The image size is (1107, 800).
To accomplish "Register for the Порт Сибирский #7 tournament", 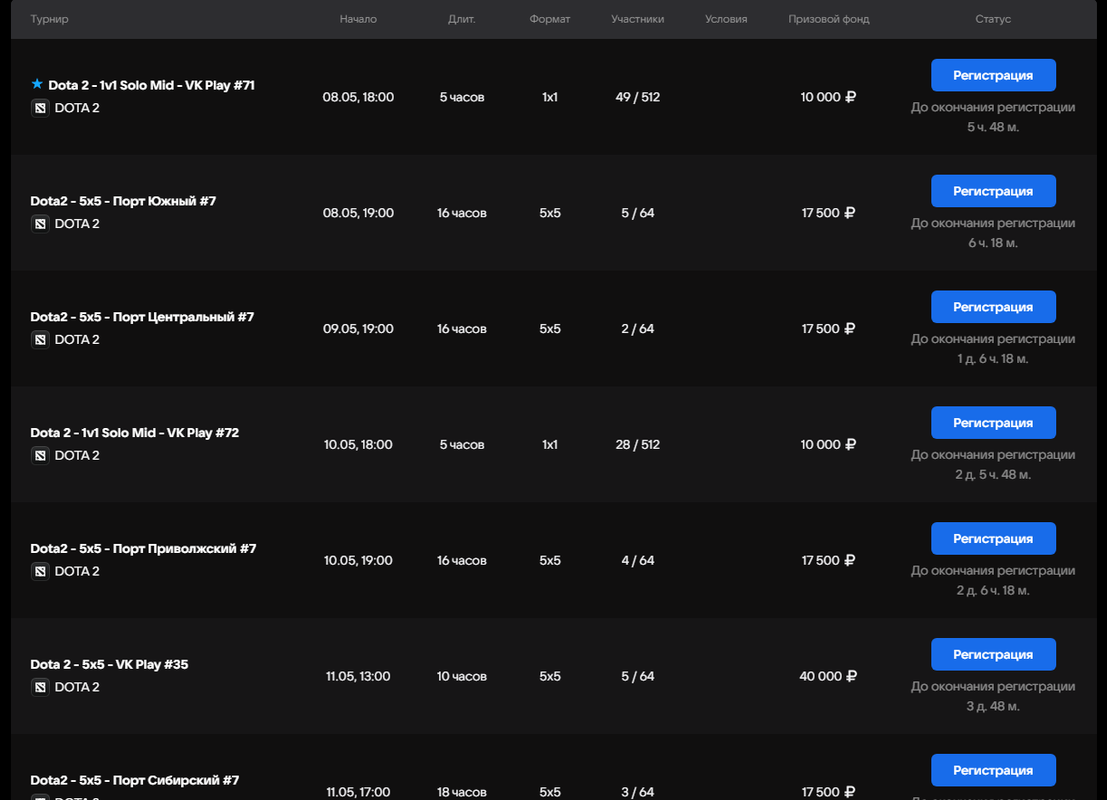I will point(993,770).
